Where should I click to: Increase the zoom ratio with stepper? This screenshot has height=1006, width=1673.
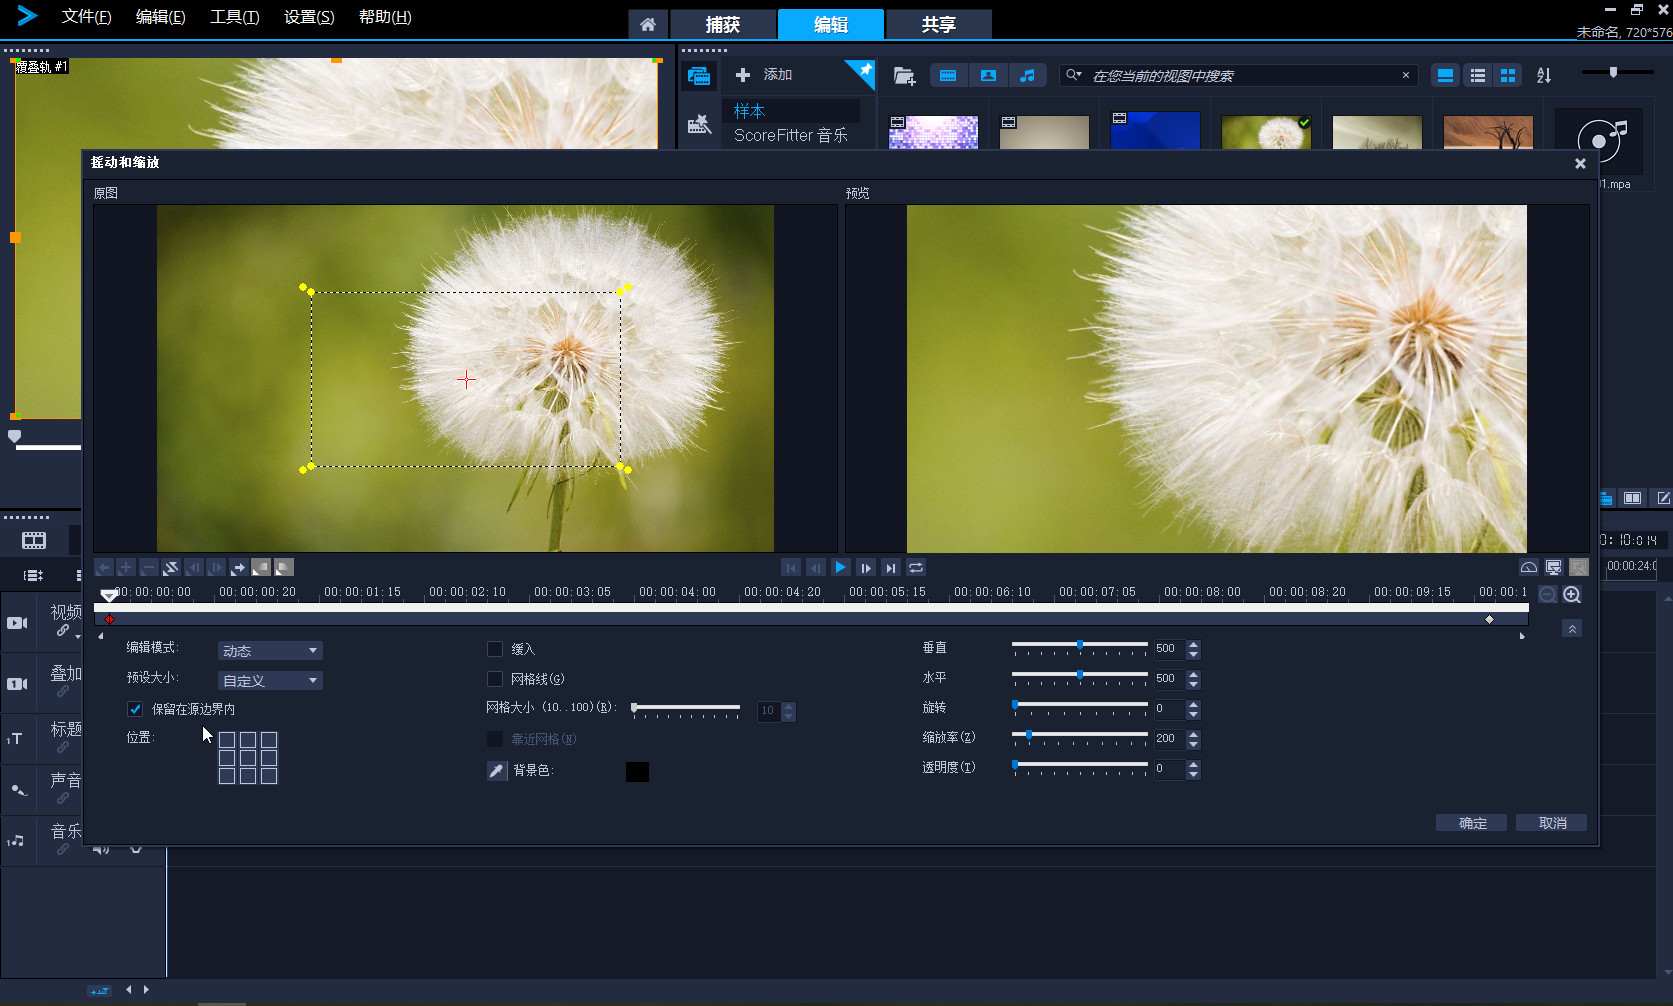[1193, 735]
